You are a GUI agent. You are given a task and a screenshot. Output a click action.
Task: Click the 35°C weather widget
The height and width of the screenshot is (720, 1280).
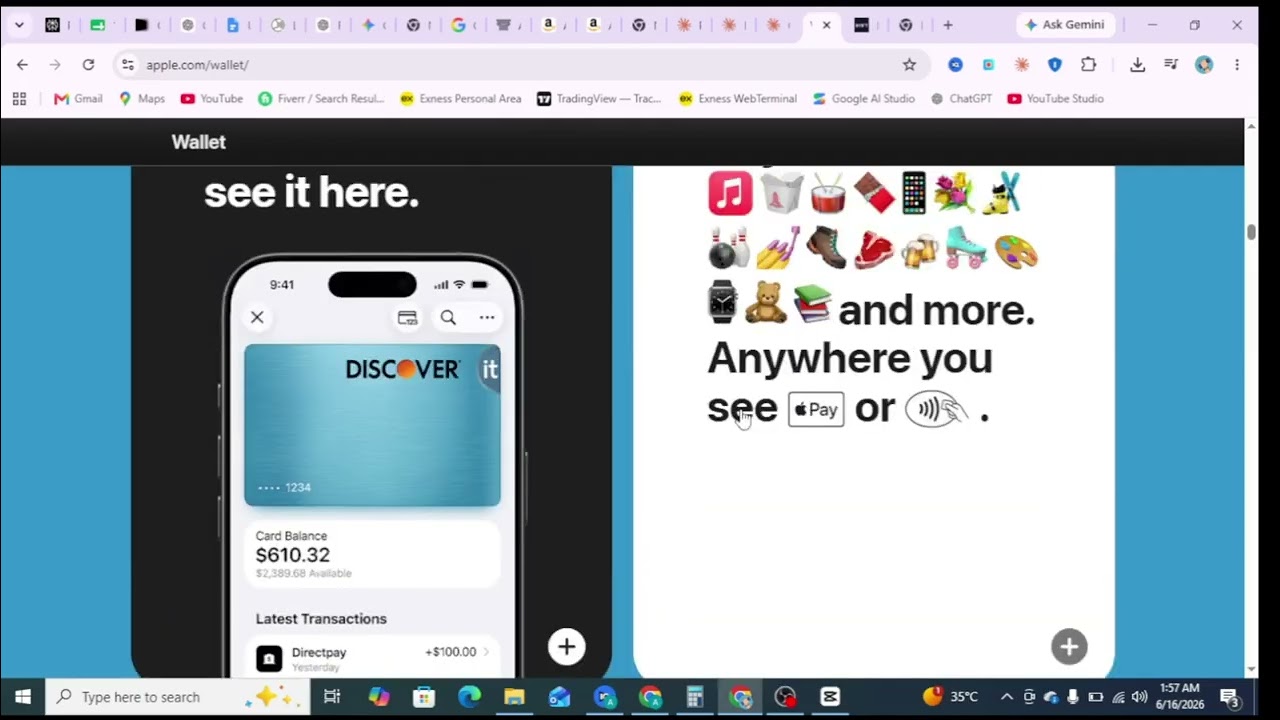point(950,697)
